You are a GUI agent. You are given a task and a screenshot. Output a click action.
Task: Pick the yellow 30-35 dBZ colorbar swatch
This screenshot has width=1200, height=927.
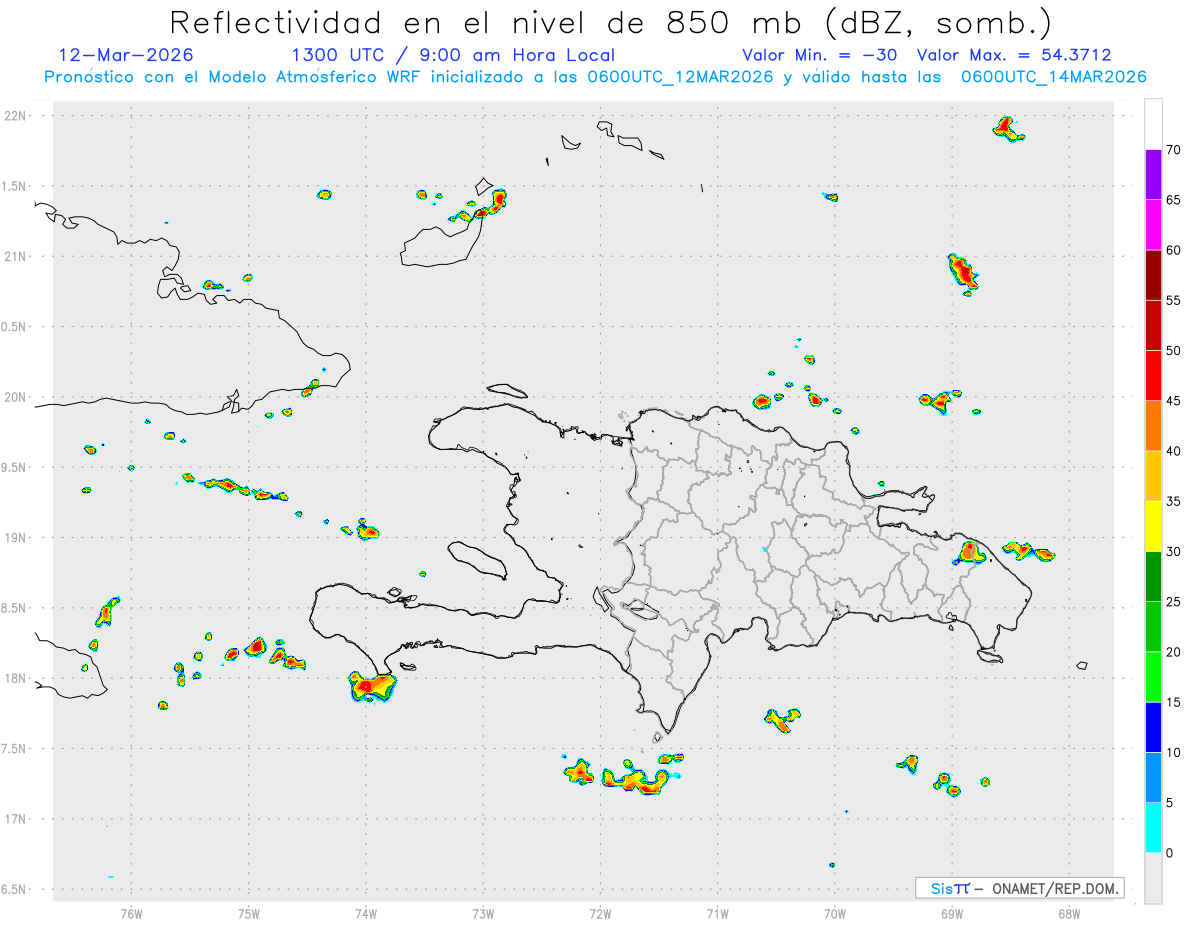point(1153,526)
